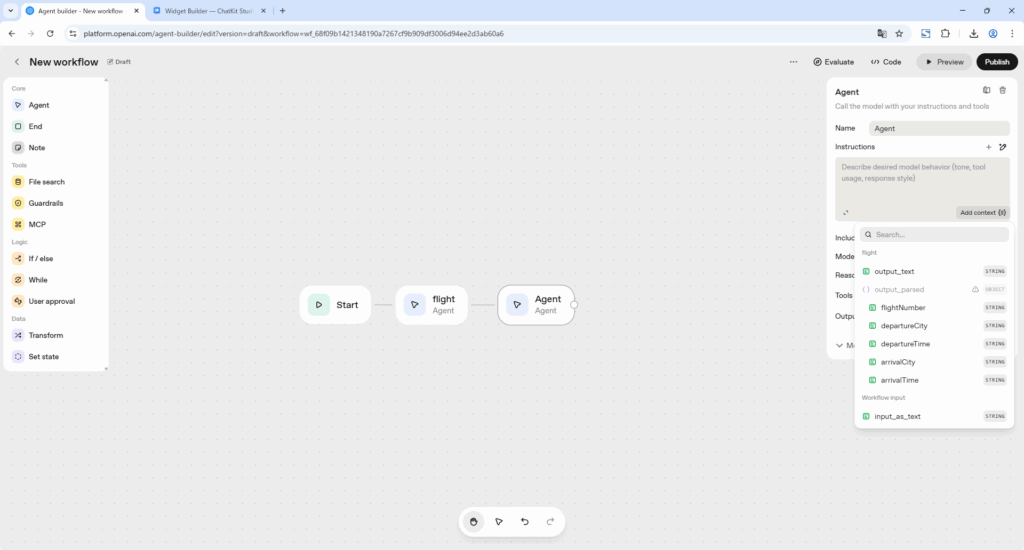Switch to the Widget Builder browser tab
The image size is (1024, 550).
click(208, 10)
